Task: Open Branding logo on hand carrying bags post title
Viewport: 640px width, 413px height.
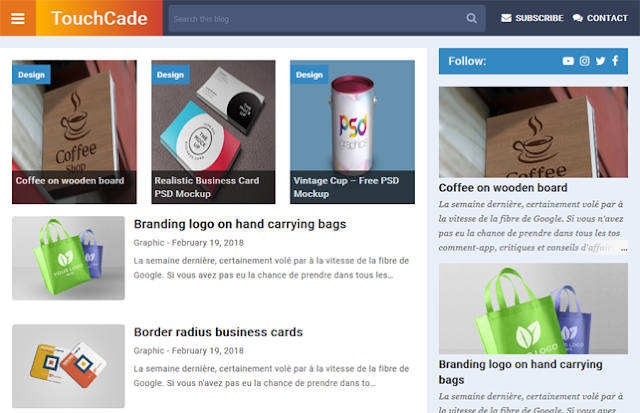Action: click(x=240, y=224)
